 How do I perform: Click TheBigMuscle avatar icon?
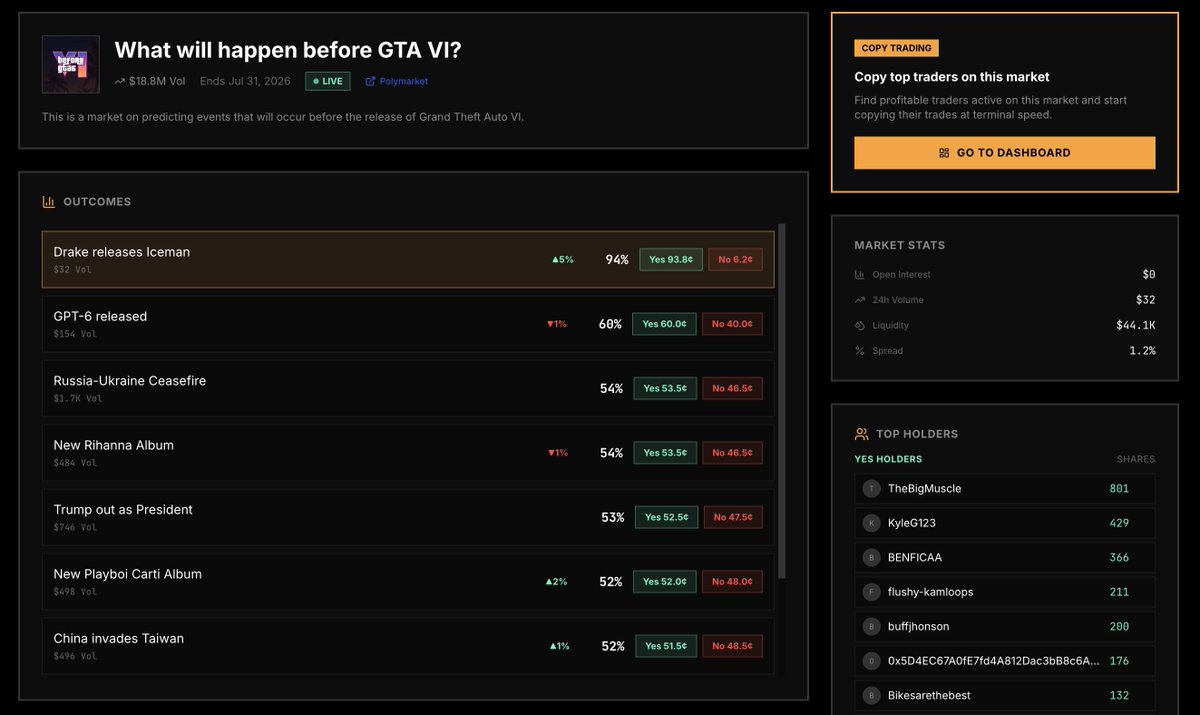point(872,489)
